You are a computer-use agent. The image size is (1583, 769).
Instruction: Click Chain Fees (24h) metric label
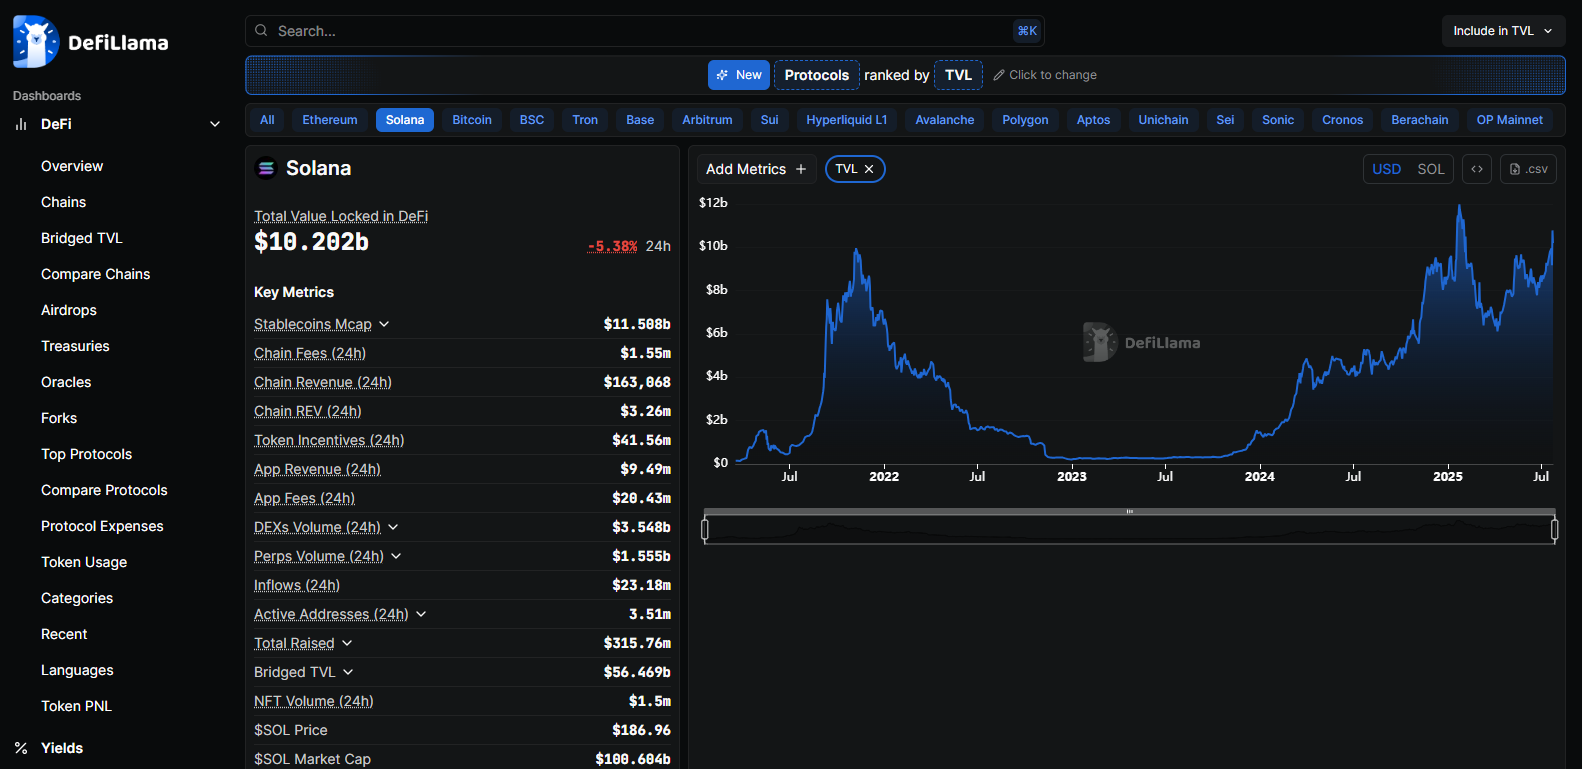[310, 353]
